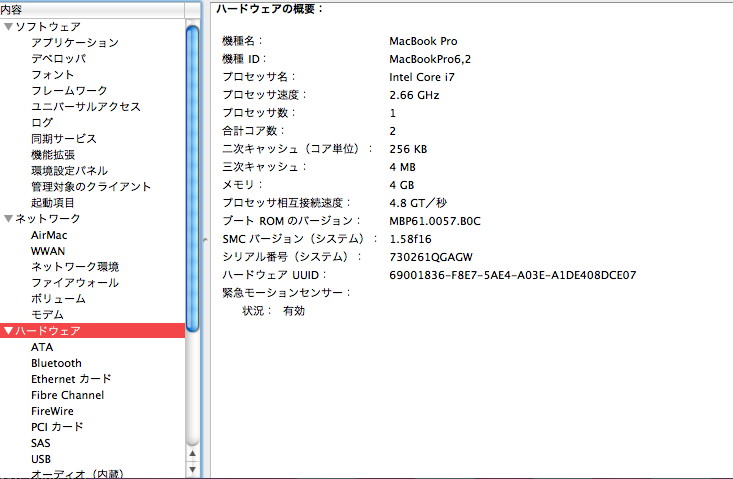Click the serial number 730261QGAGW
This screenshot has width=733, height=479.
pos(431,257)
